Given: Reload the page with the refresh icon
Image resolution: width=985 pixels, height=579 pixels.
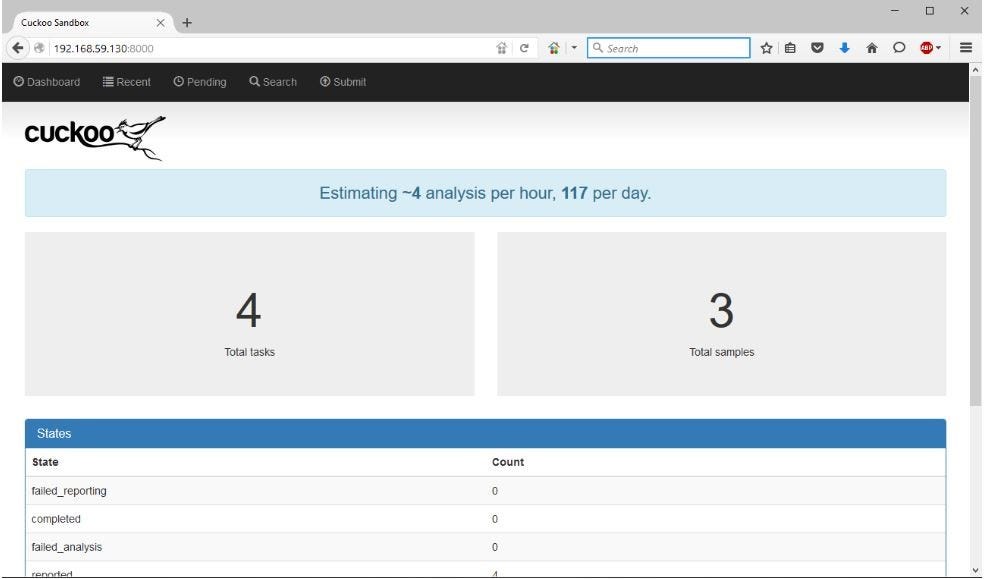Looking at the screenshot, I should coord(524,48).
